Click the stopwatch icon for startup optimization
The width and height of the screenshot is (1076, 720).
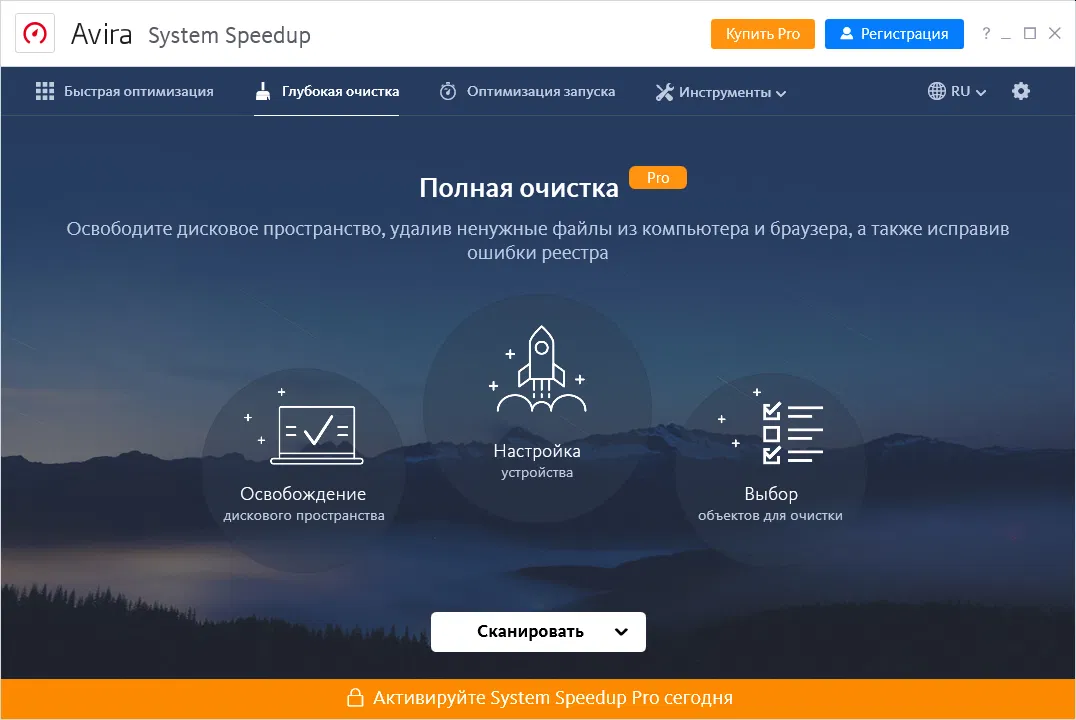(x=447, y=91)
